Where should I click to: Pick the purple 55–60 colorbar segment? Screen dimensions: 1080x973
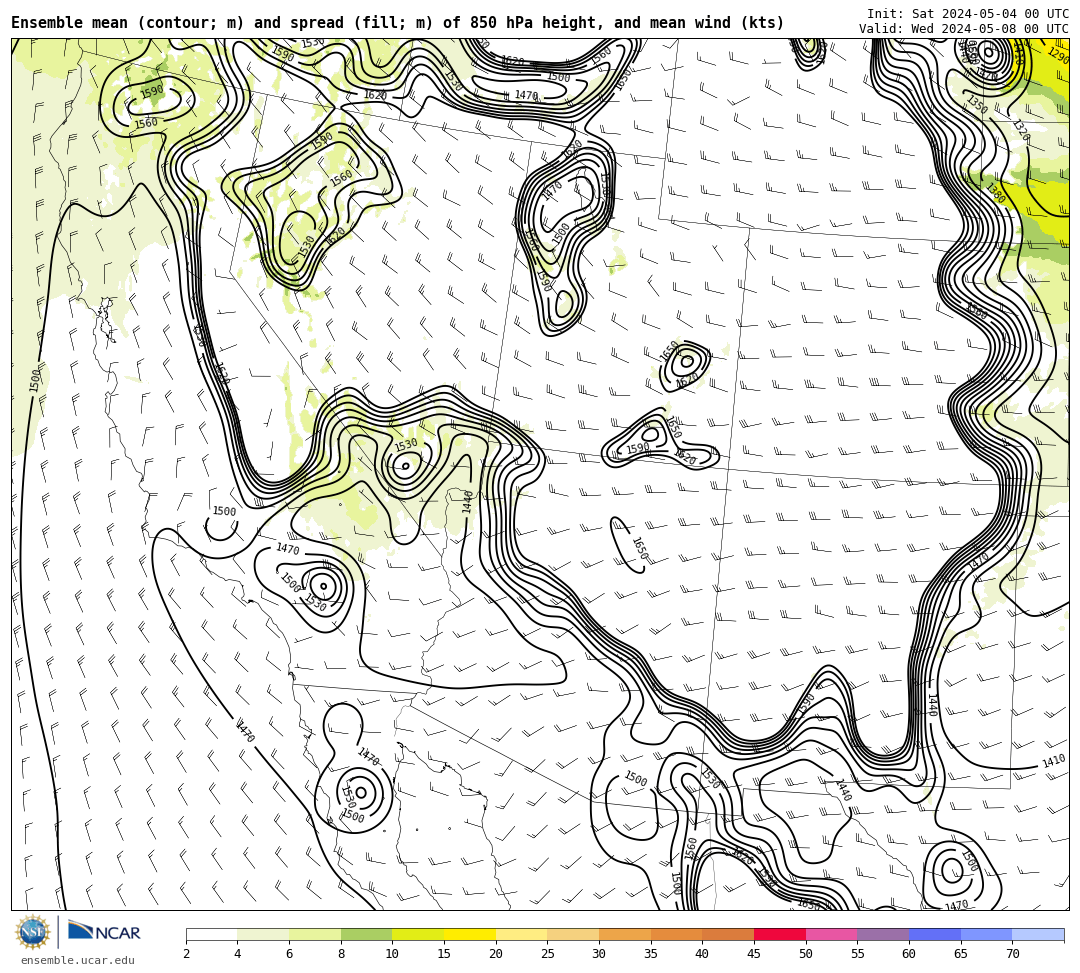(x=883, y=934)
